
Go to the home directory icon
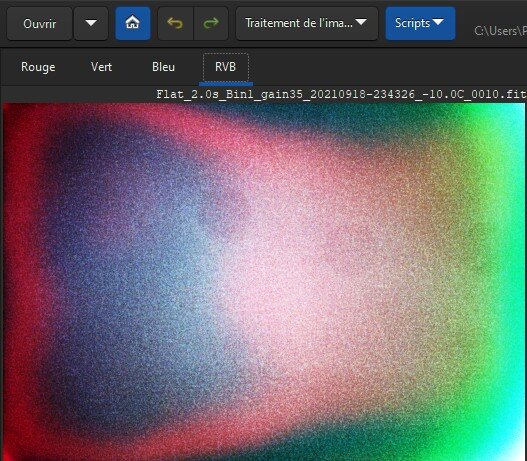click(133, 24)
